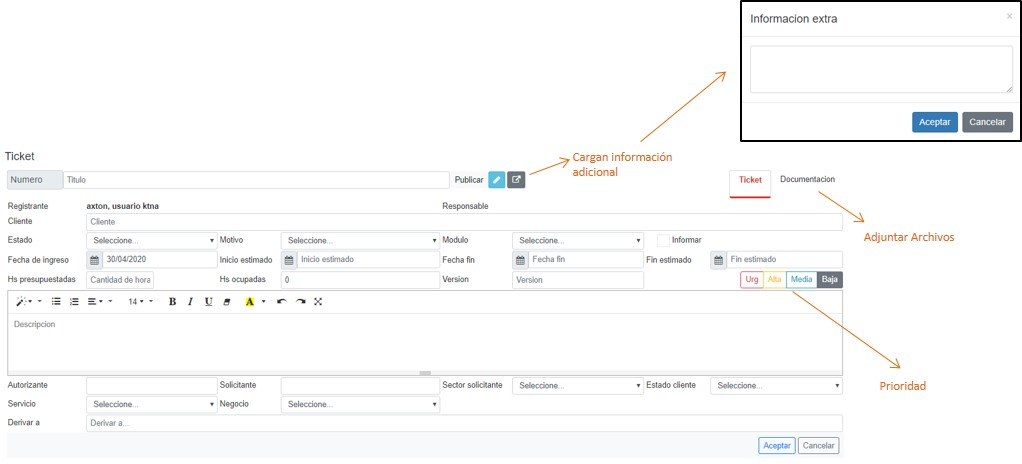The height and width of the screenshot is (464, 1022).
Task: Open extra info with external-link icon
Action: 516,180
